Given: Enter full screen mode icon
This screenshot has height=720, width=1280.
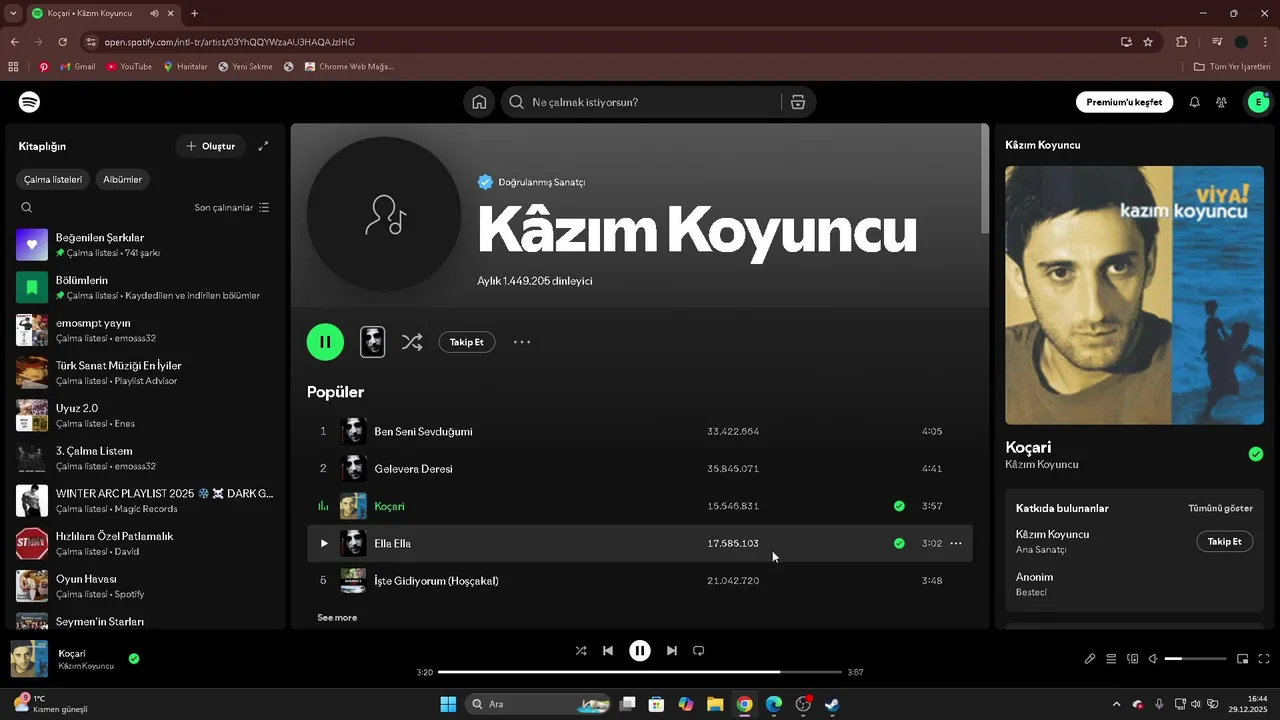Looking at the screenshot, I should pyautogui.click(x=1264, y=659).
